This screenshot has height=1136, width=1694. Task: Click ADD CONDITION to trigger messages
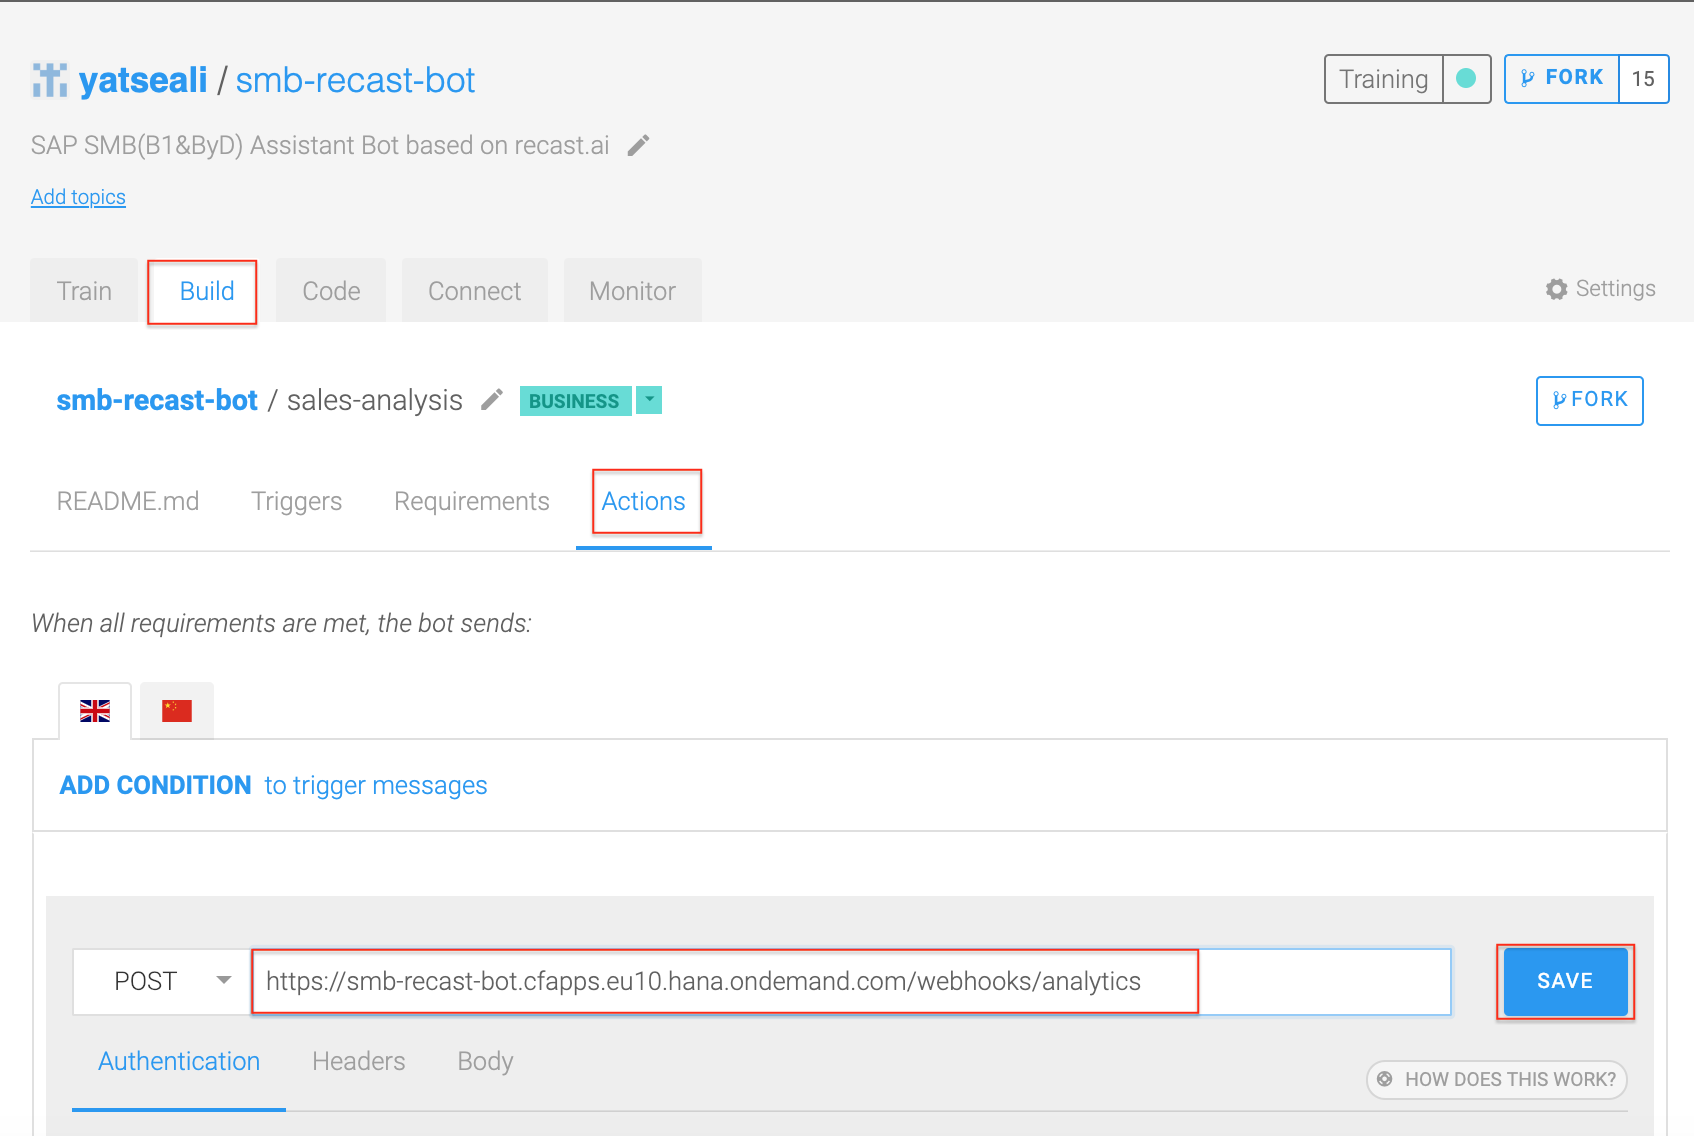click(274, 785)
